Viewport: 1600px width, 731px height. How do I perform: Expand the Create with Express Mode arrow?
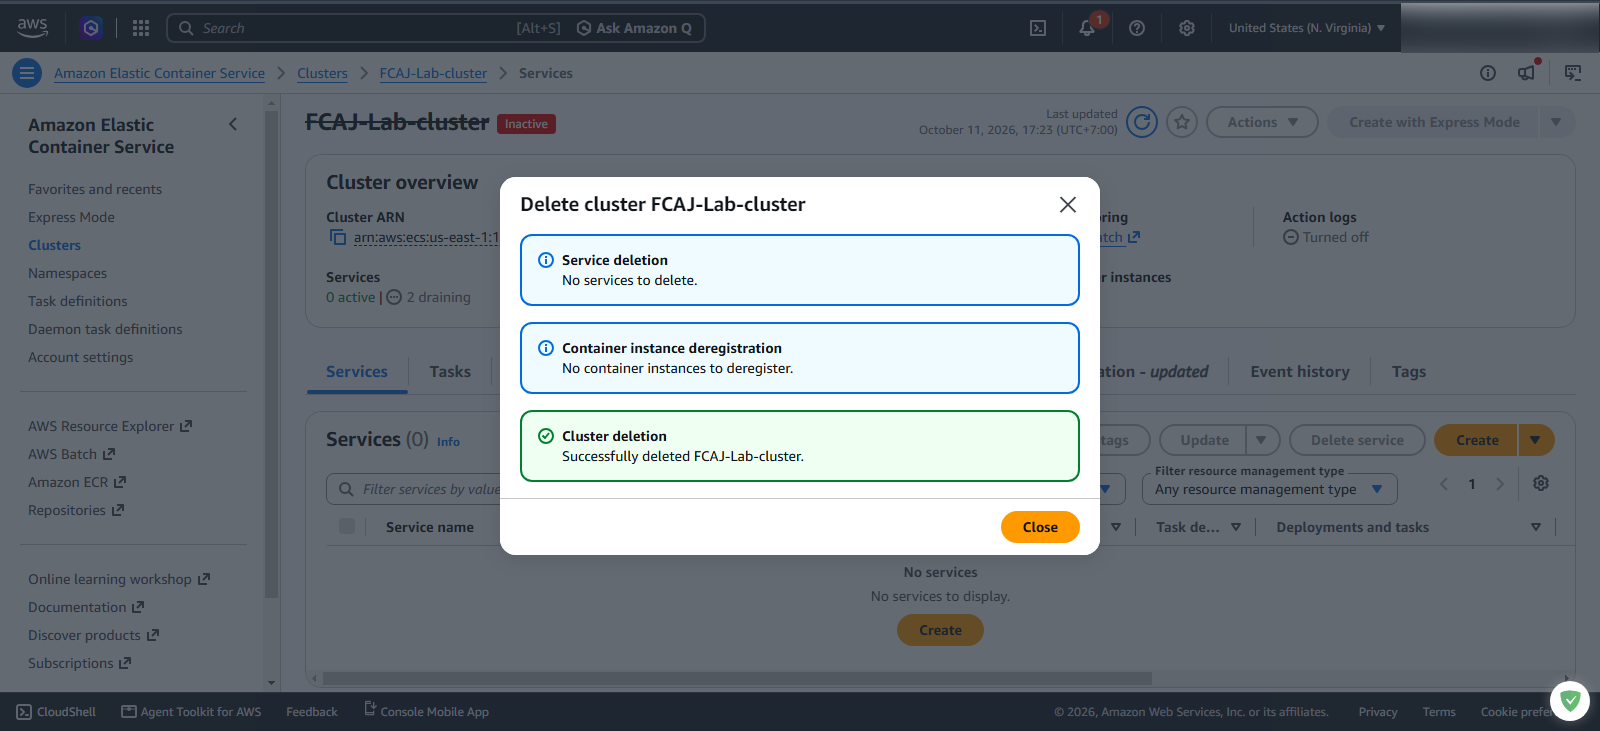click(1556, 122)
